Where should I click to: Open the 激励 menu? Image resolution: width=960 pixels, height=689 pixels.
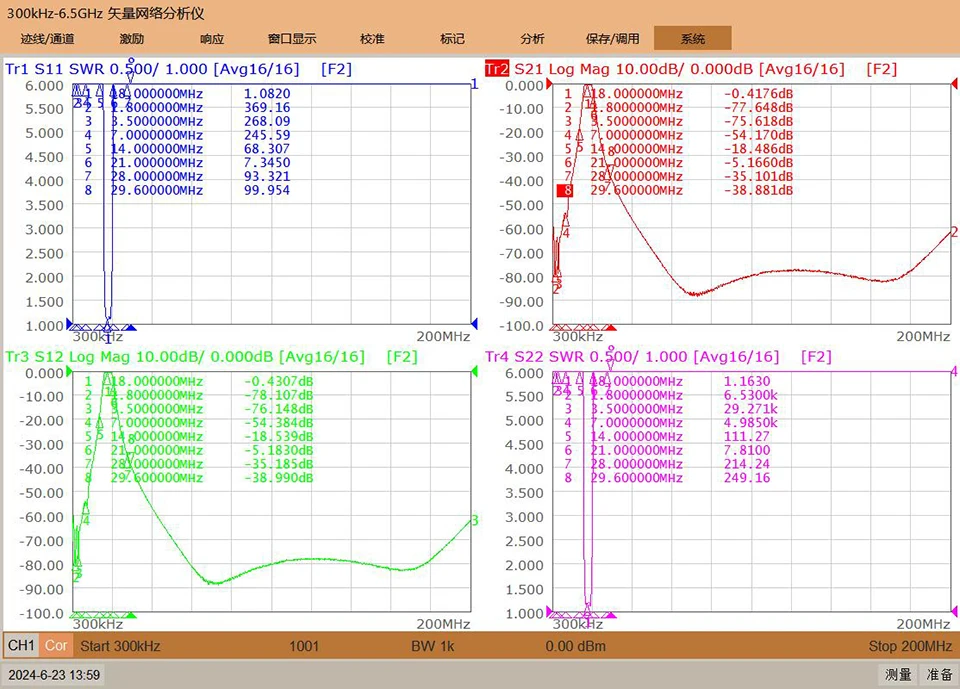[132, 39]
